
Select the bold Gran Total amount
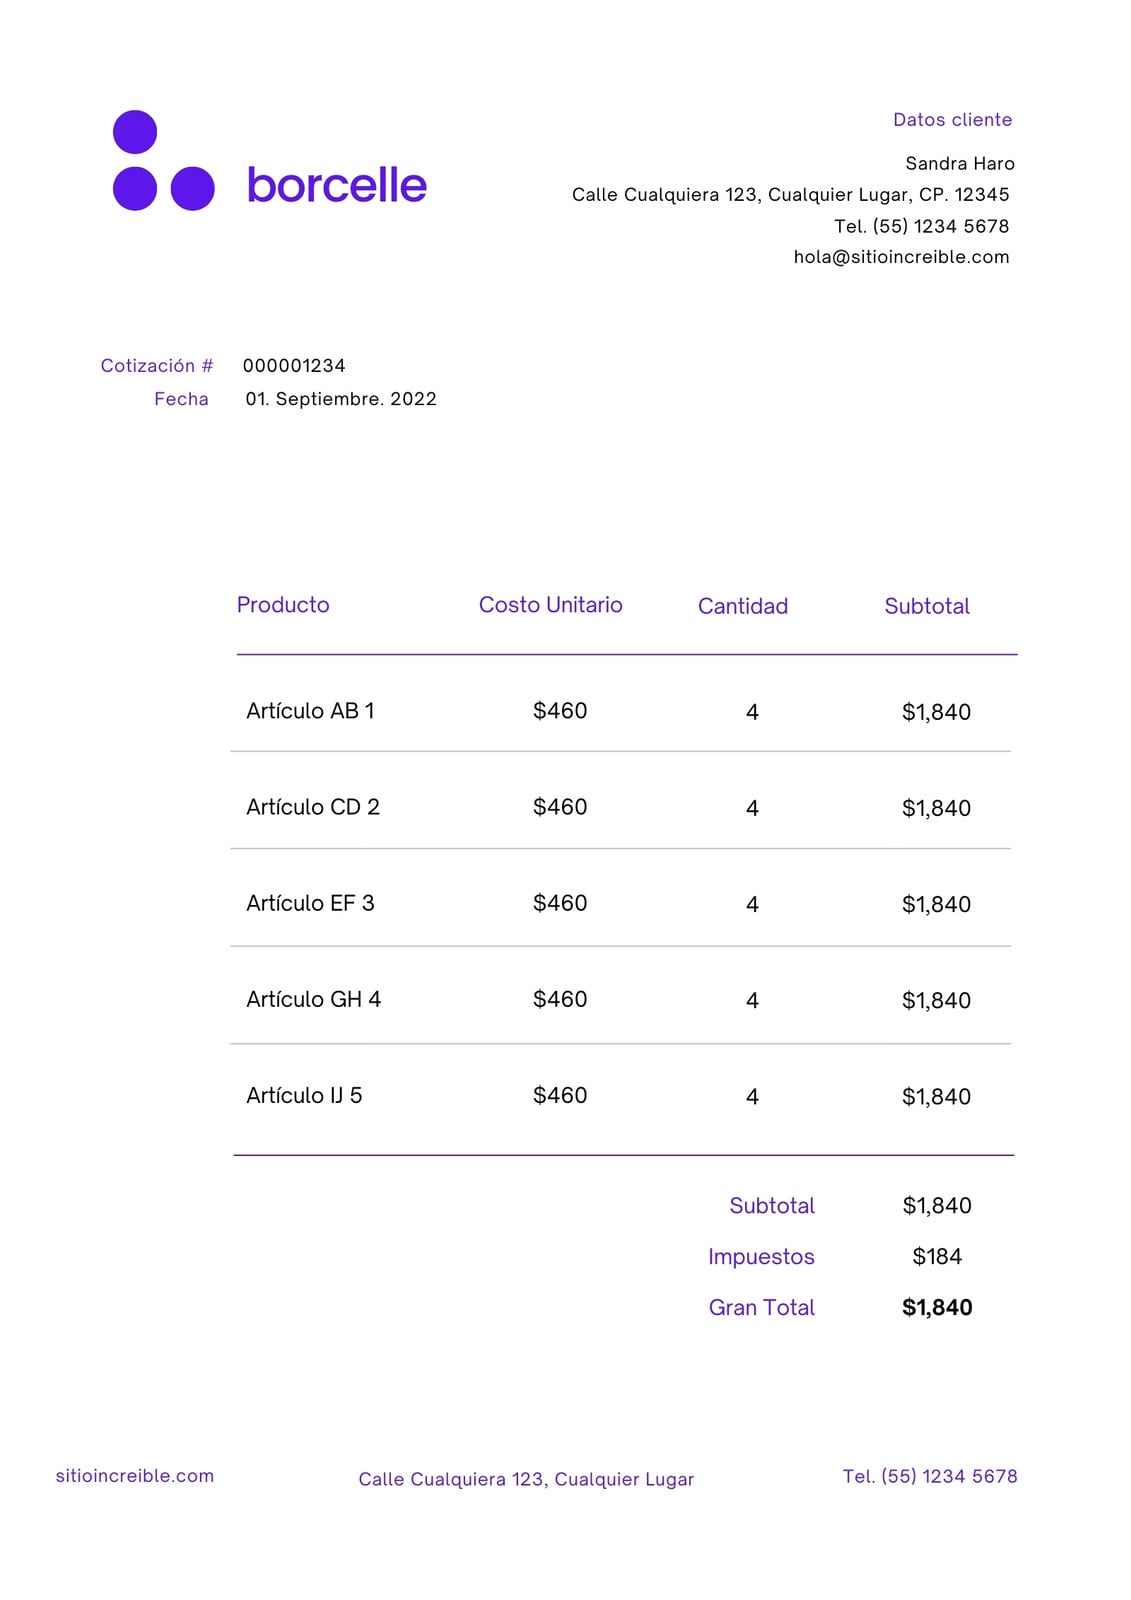(937, 1307)
